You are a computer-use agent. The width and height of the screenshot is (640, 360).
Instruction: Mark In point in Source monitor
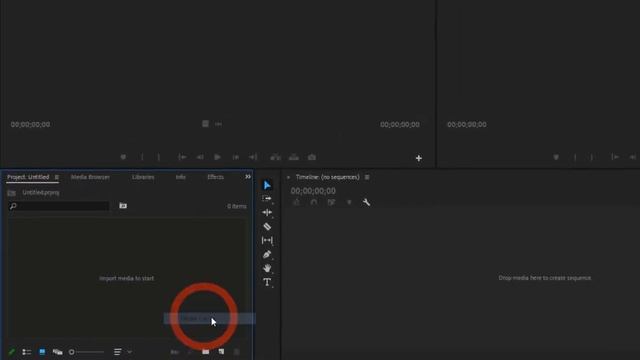click(x=142, y=157)
